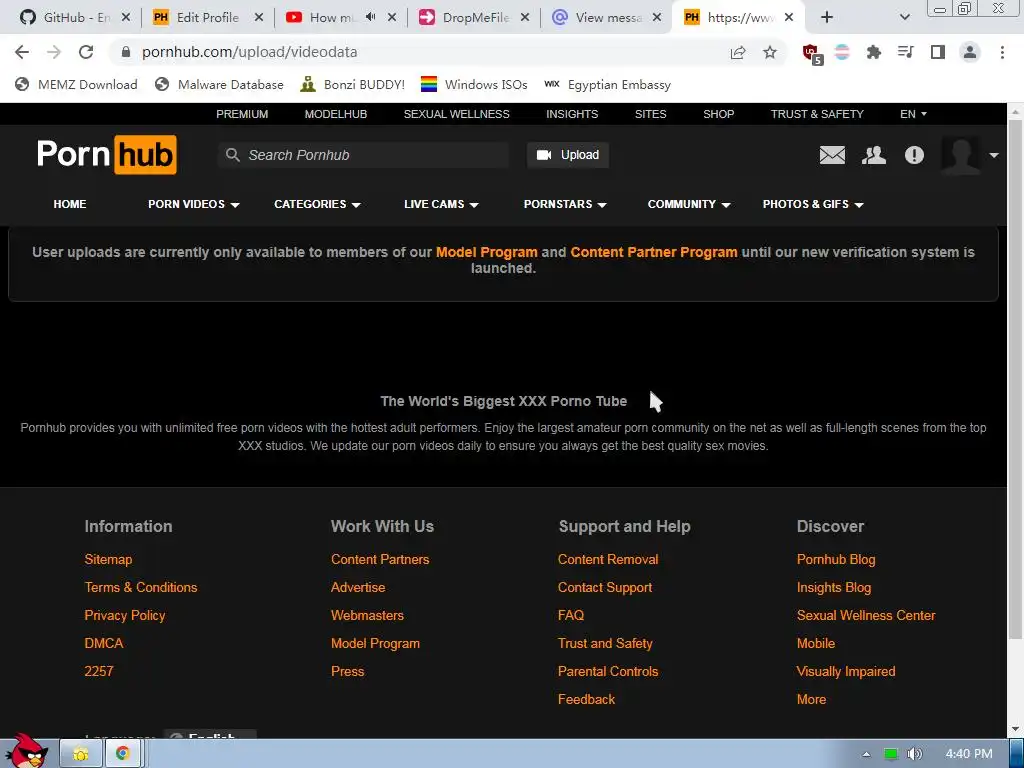Open the Webmasters footer link
Screen dimensions: 1024x768
coord(367,616)
